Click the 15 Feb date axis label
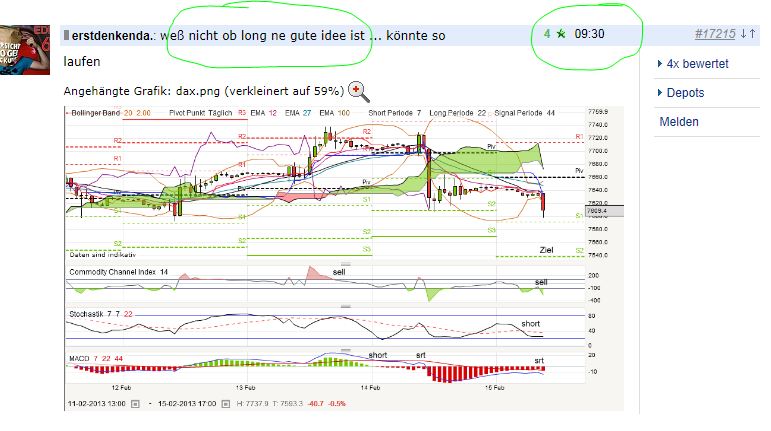 (x=495, y=388)
